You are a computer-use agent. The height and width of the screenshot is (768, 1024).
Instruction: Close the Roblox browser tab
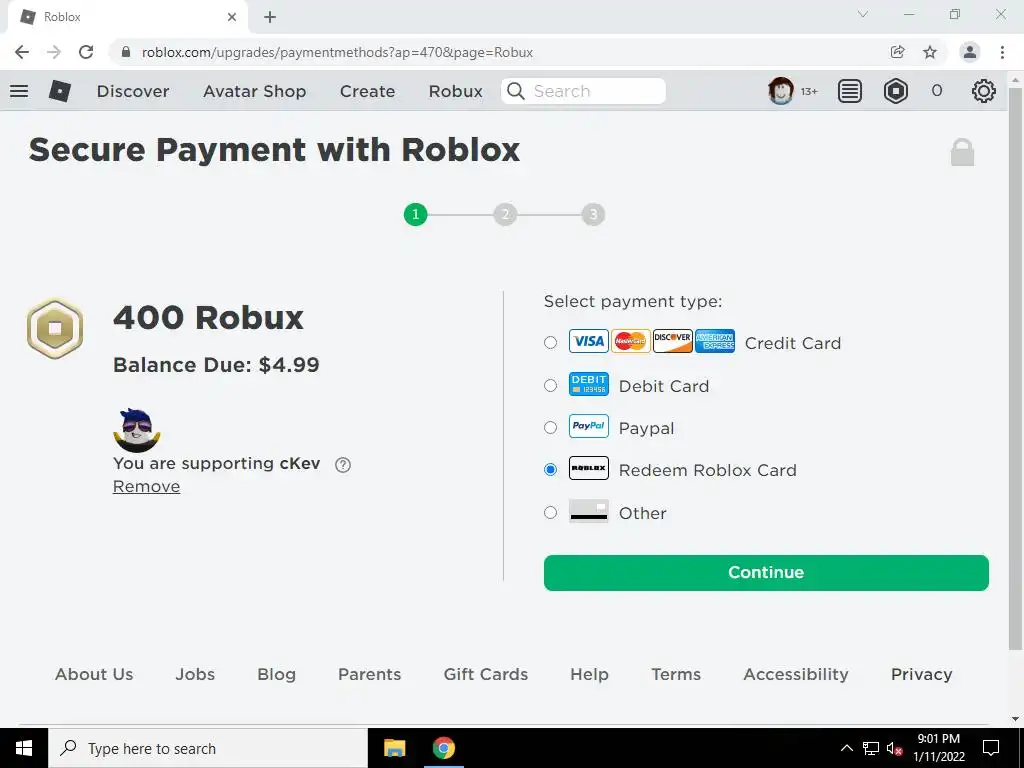(232, 17)
